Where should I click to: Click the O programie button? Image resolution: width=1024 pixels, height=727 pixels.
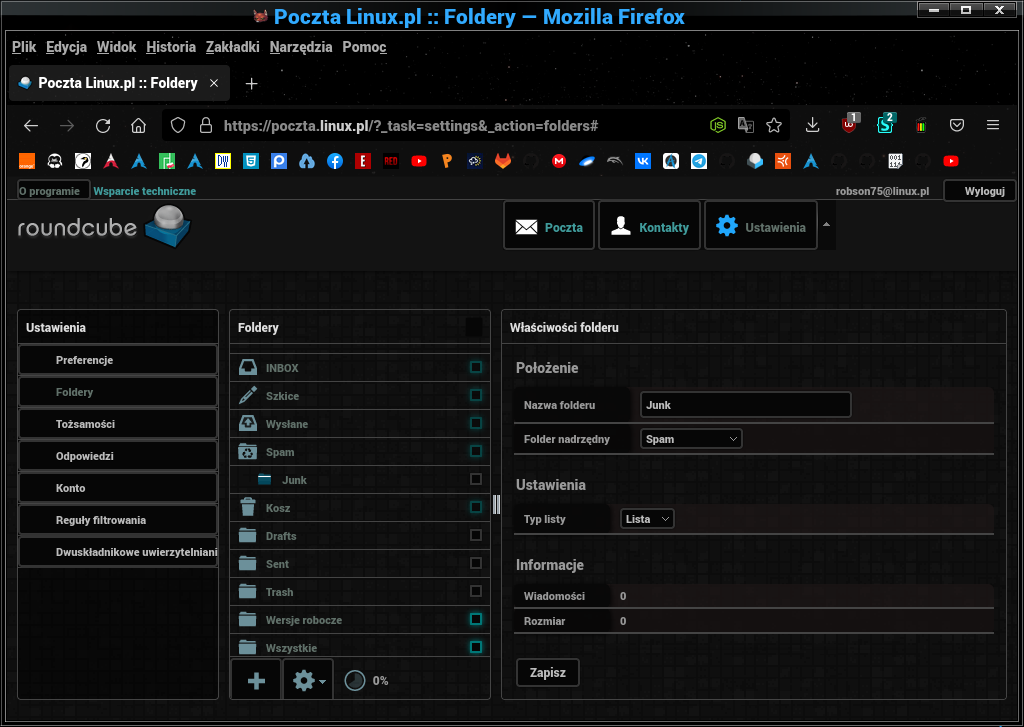pyautogui.click(x=54, y=191)
